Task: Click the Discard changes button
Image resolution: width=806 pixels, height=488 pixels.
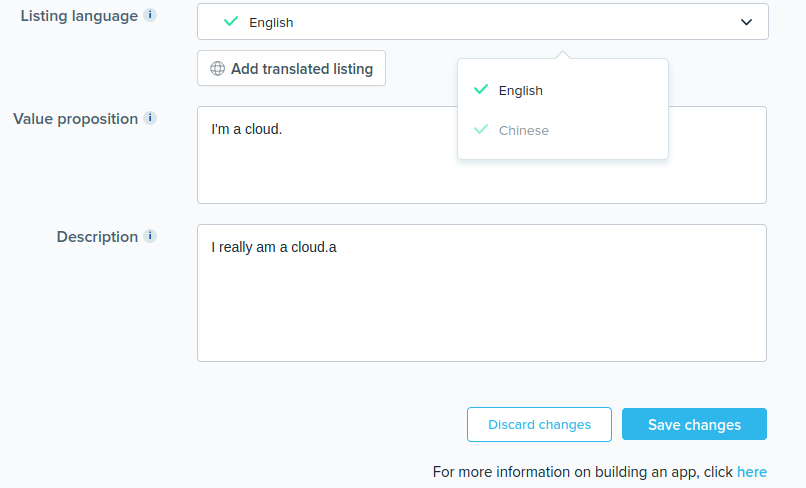Action: click(x=539, y=424)
